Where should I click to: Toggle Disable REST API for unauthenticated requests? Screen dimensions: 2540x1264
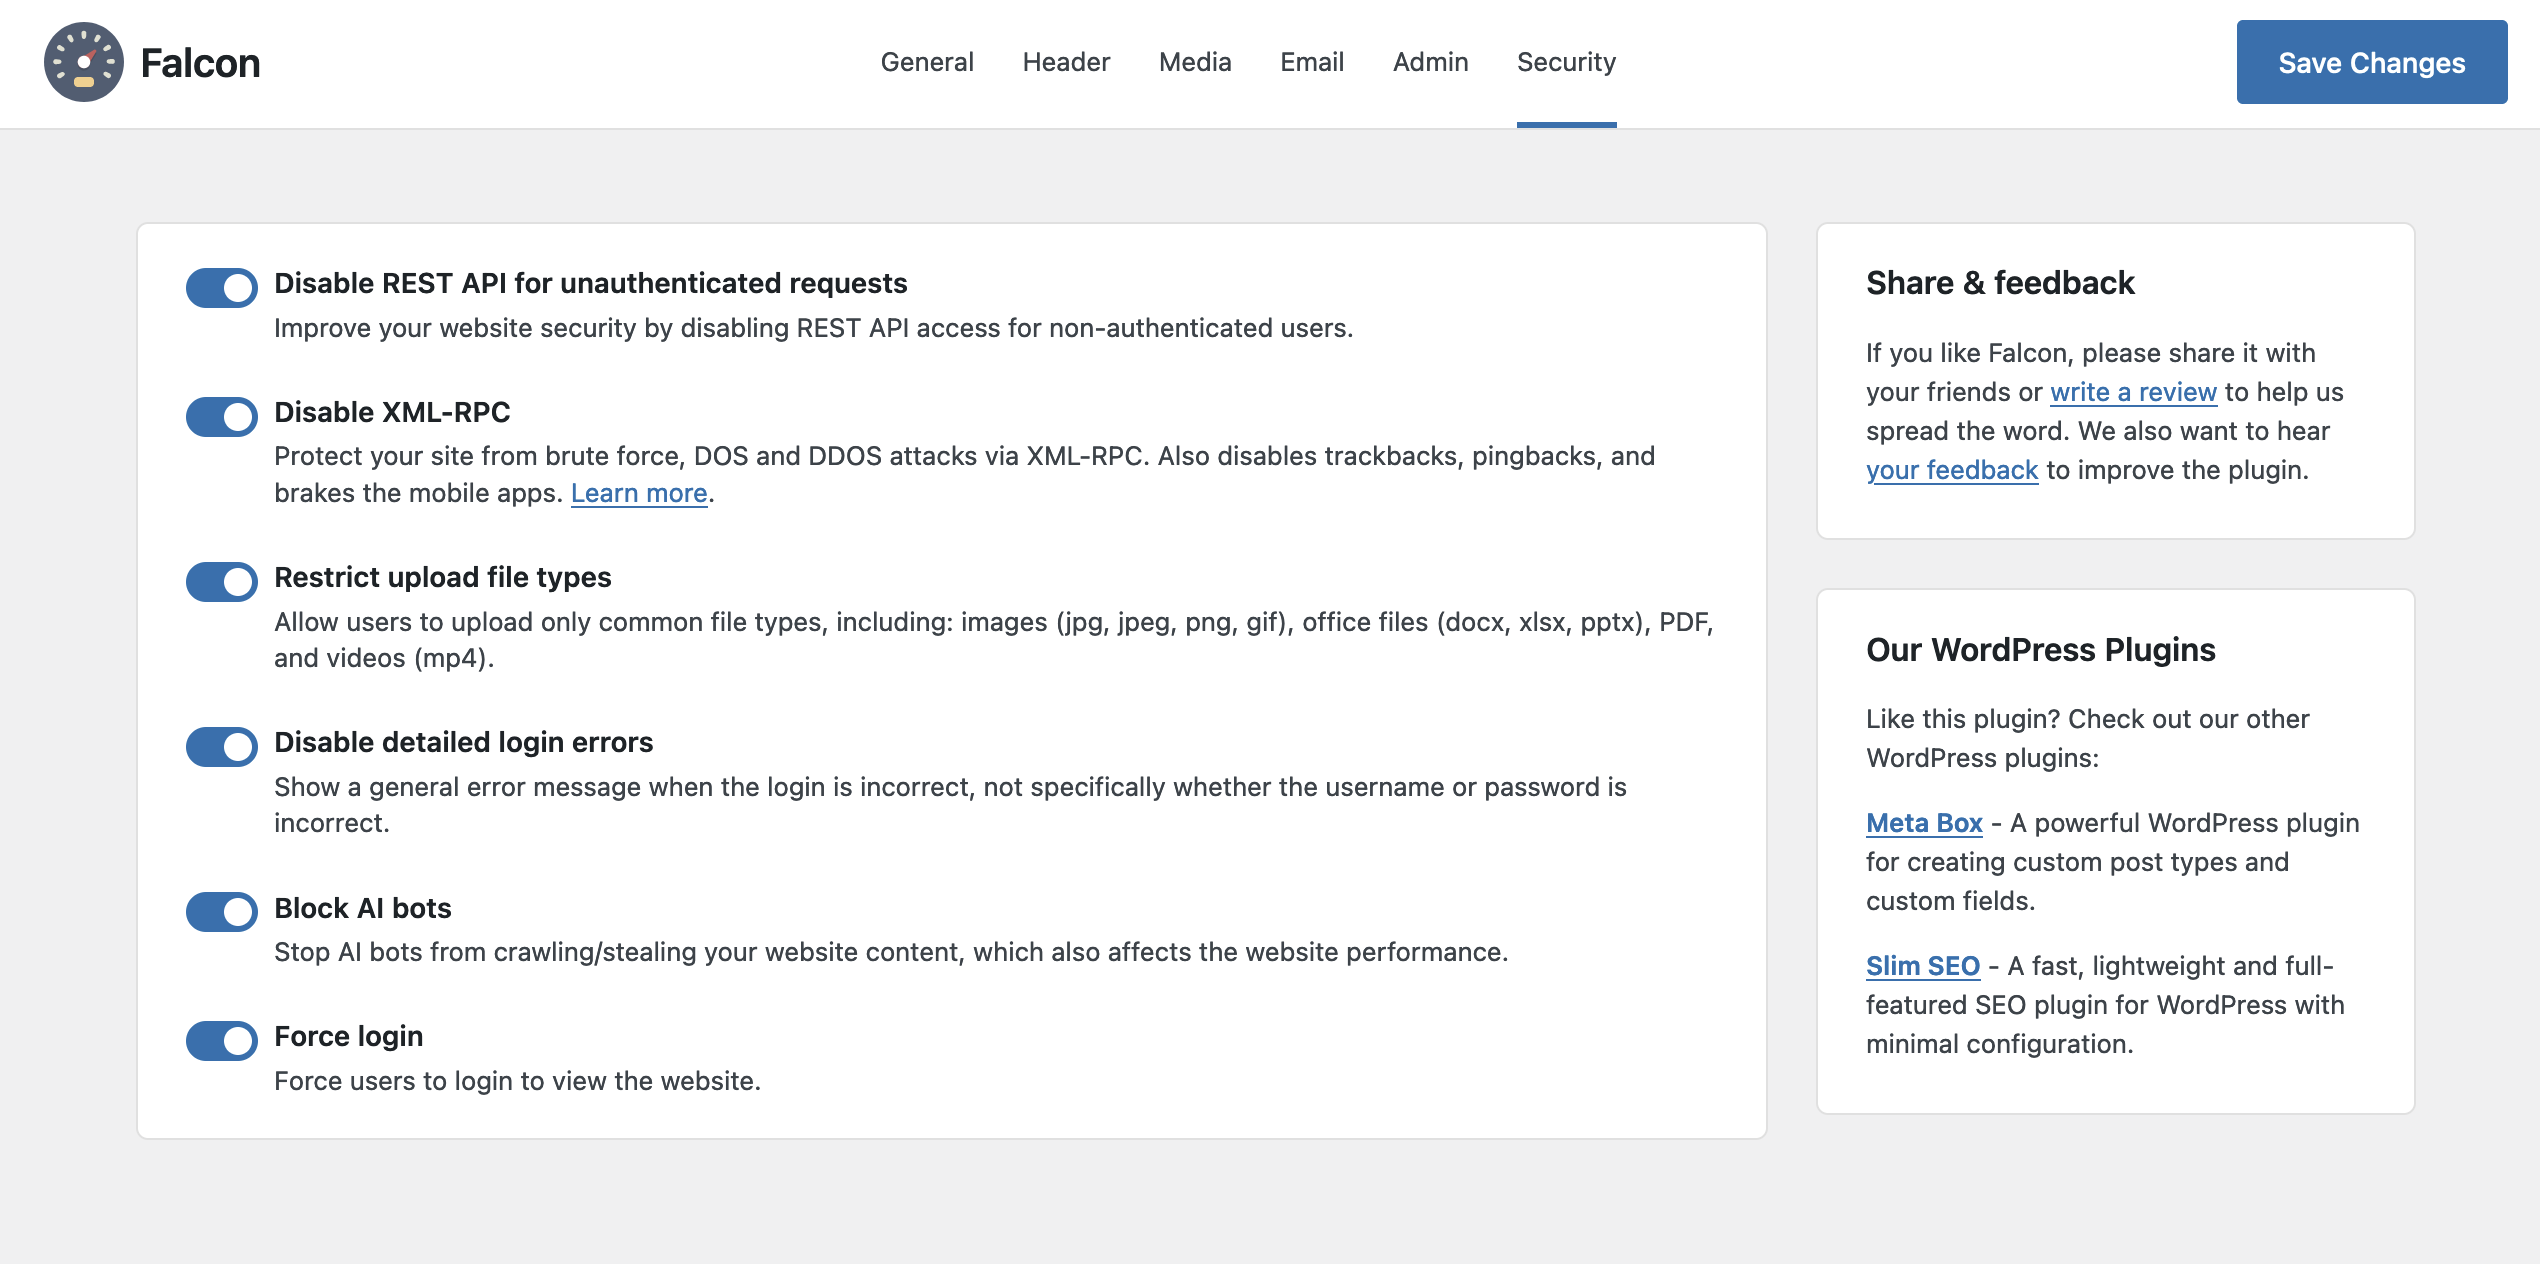coord(222,288)
